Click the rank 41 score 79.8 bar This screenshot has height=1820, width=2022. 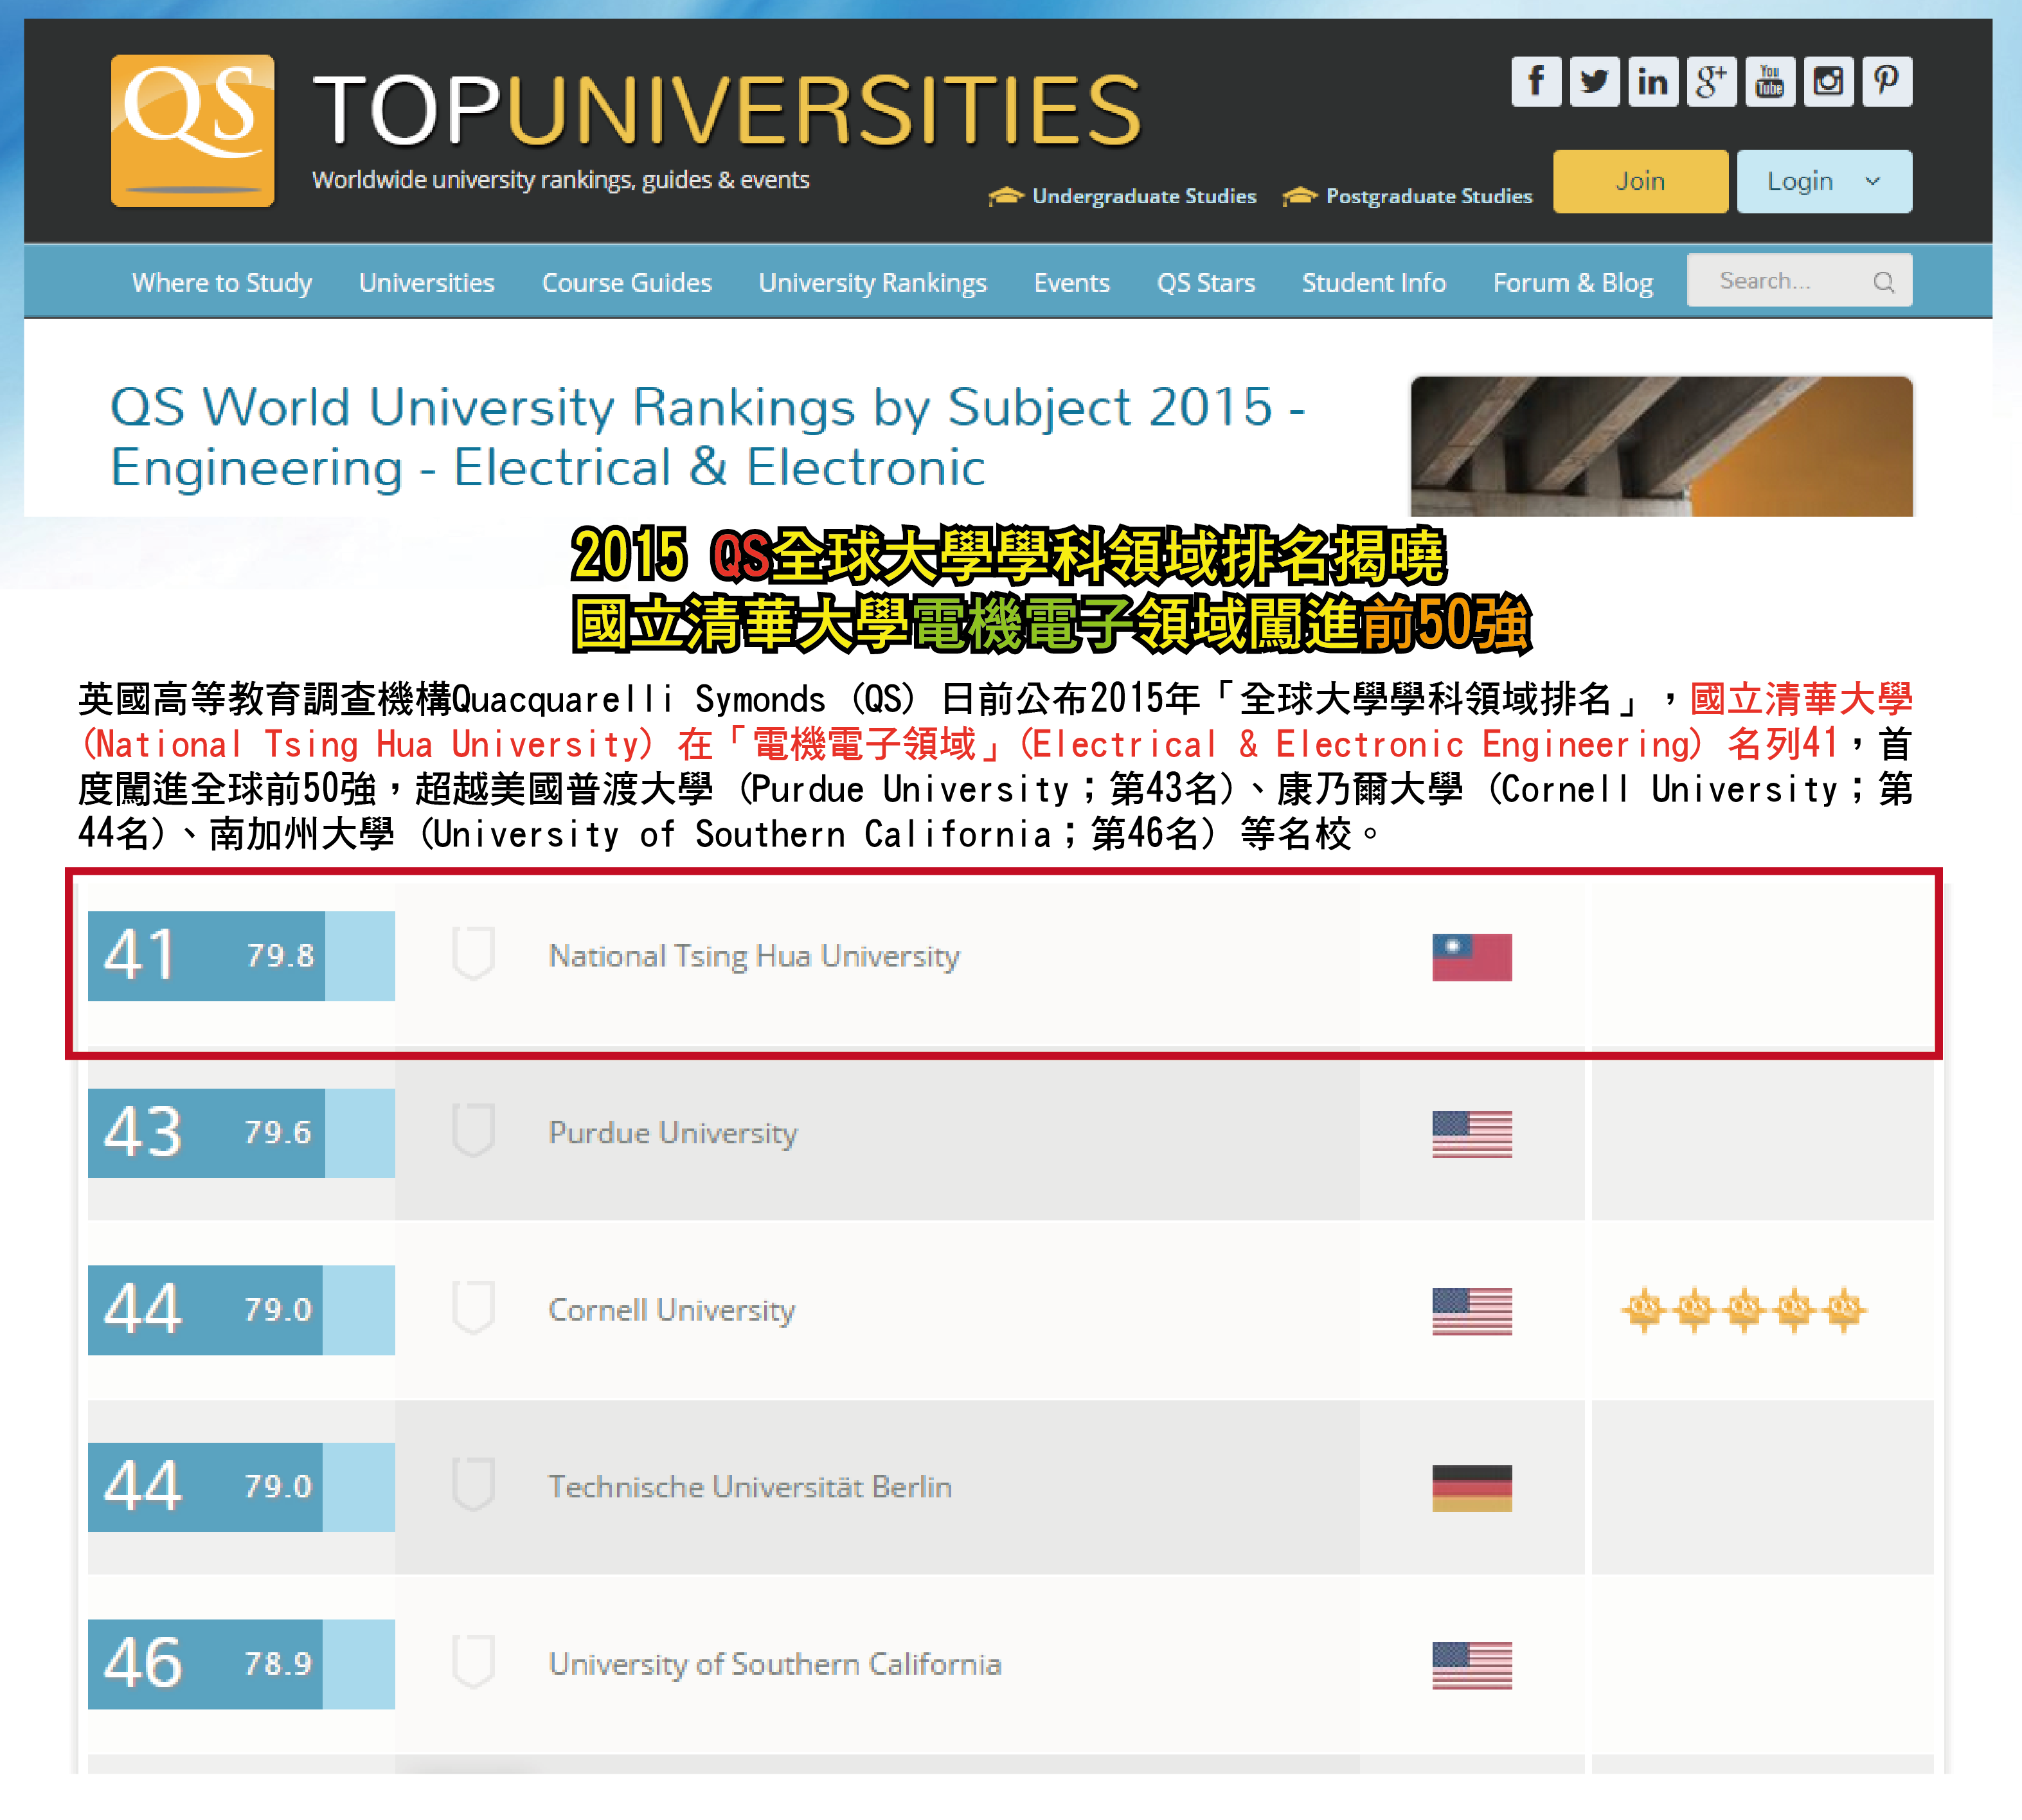[x=241, y=956]
